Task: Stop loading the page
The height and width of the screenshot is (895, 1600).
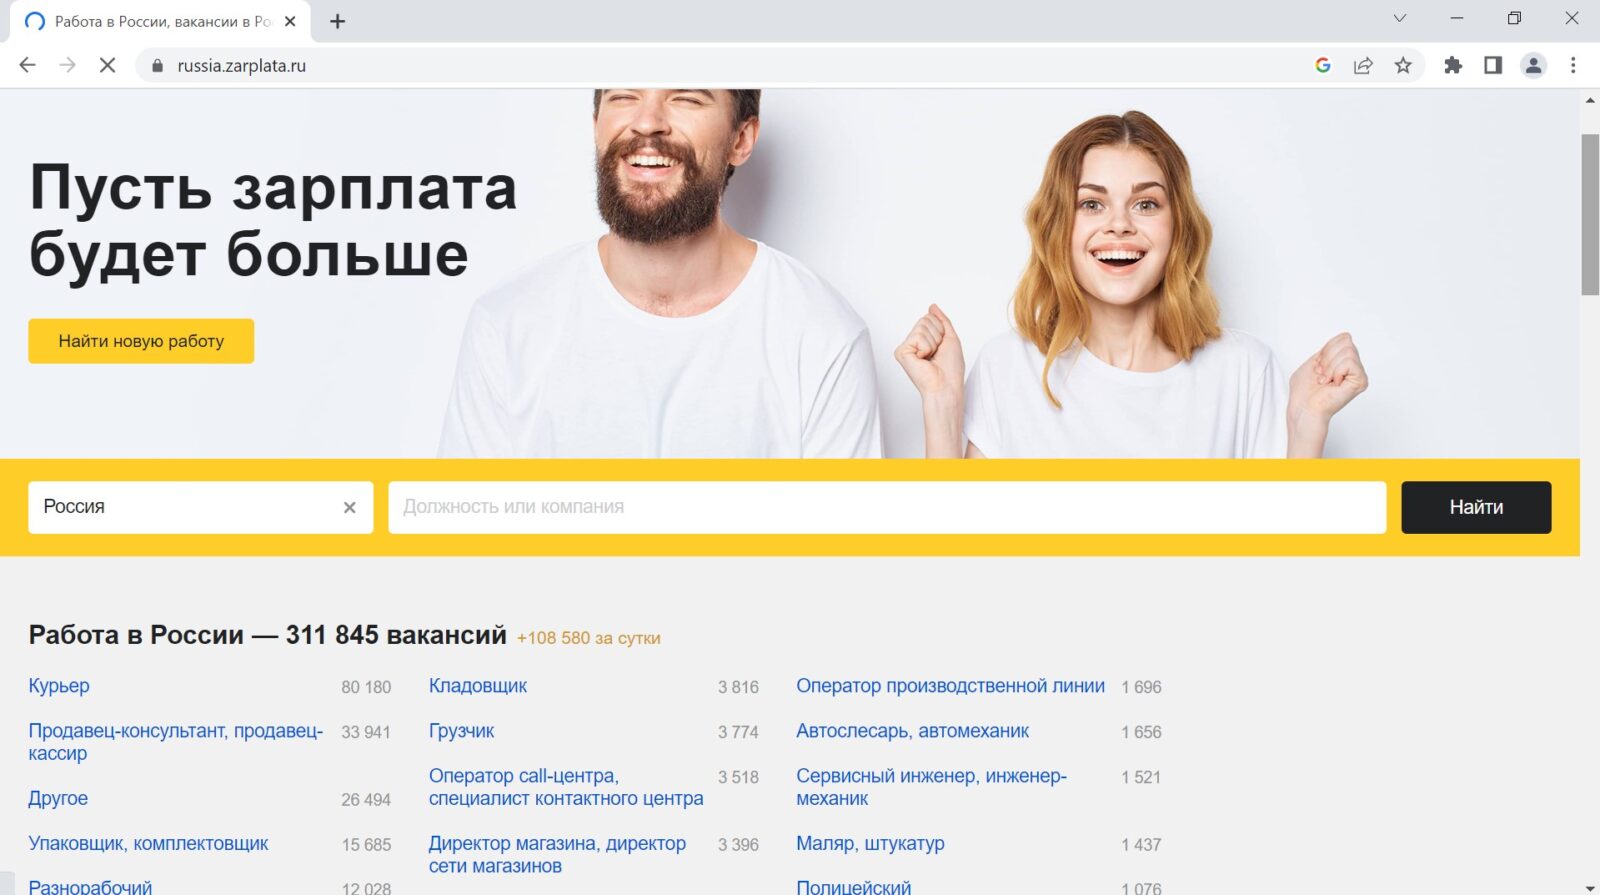Action: pyautogui.click(x=108, y=65)
